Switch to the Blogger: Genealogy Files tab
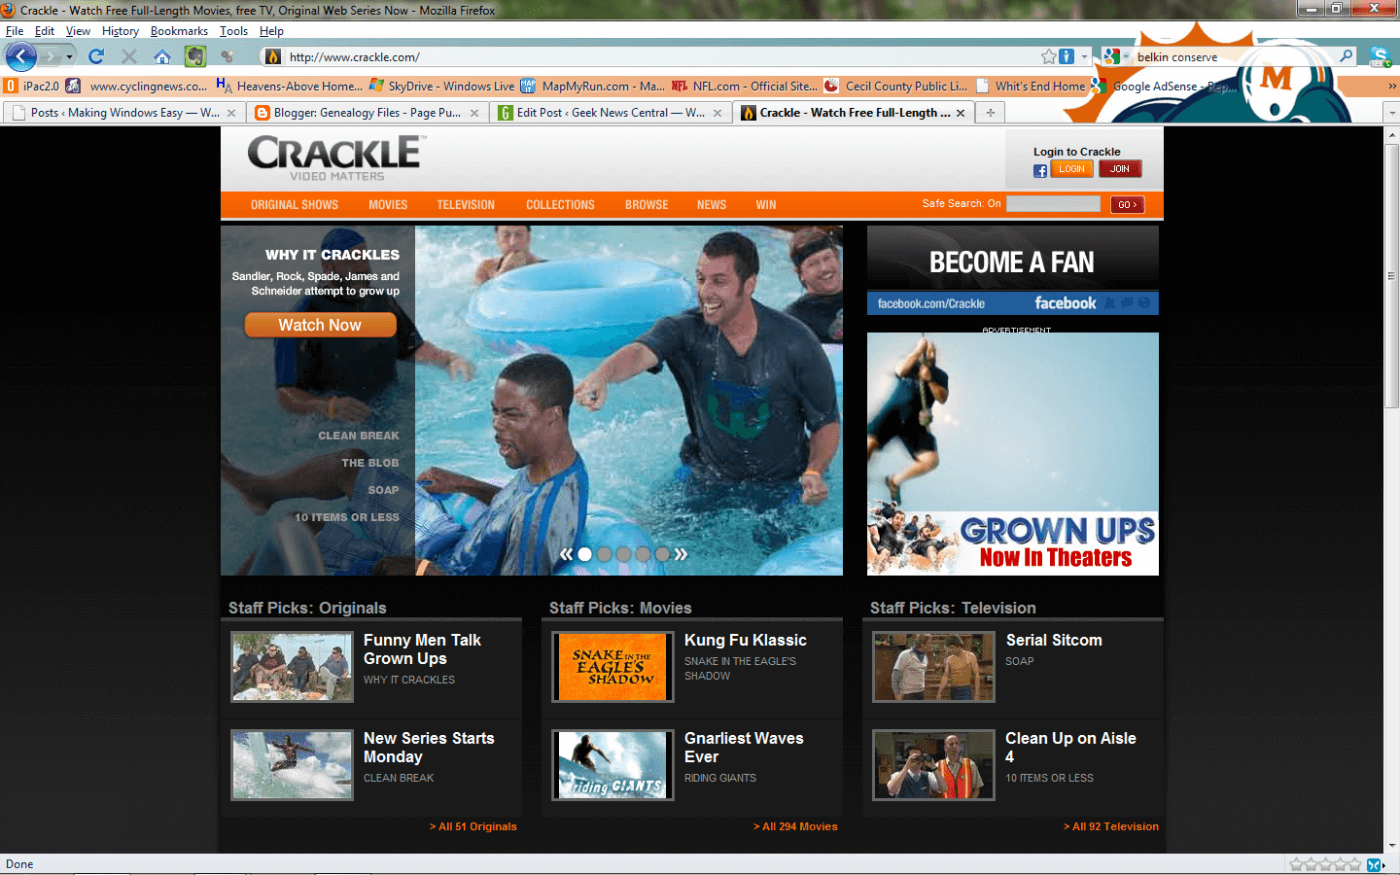Screen dimensions: 1400x875 (367, 113)
